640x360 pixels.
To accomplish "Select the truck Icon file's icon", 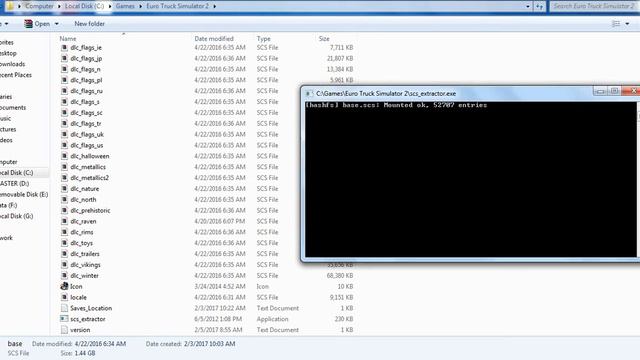I will (64, 286).
